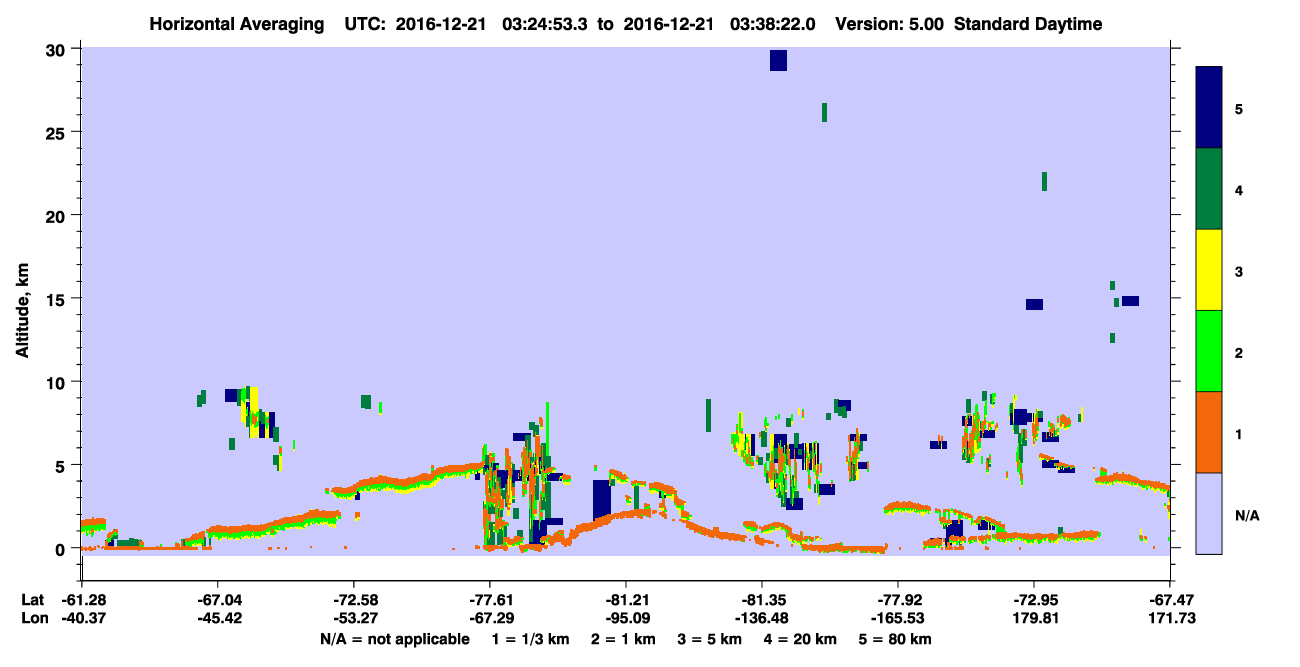
Task: Click the bright green colorbar segment labeled 2
Action: 1209,351
